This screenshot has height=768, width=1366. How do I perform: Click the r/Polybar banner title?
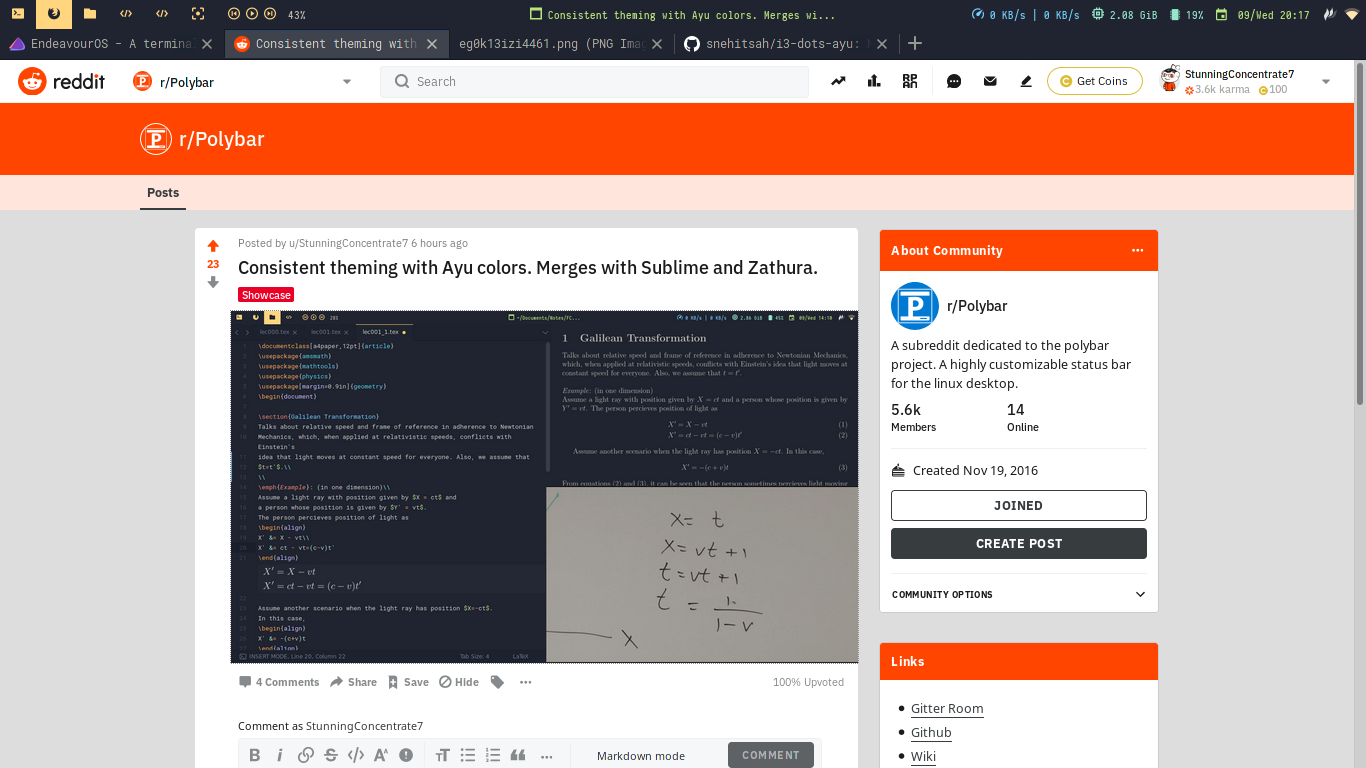[x=222, y=139]
